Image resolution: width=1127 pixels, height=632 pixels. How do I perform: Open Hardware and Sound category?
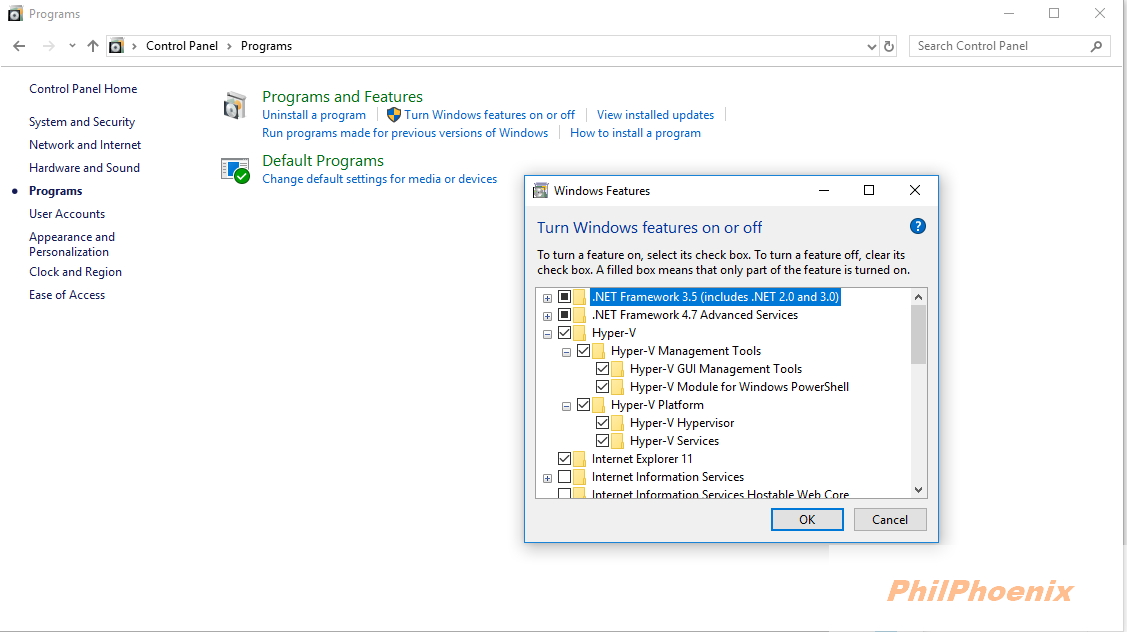[x=84, y=168]
